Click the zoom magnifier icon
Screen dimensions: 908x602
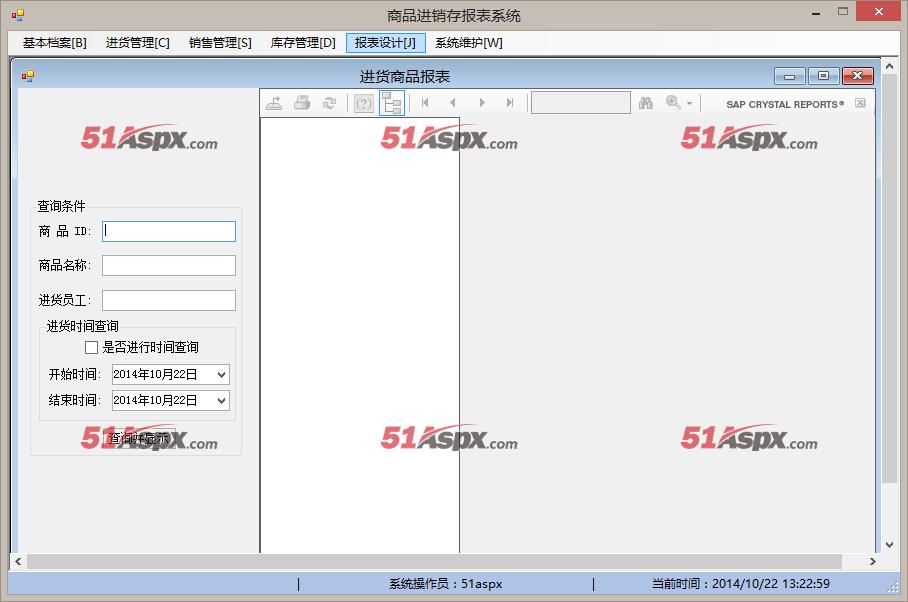(673, 102)
